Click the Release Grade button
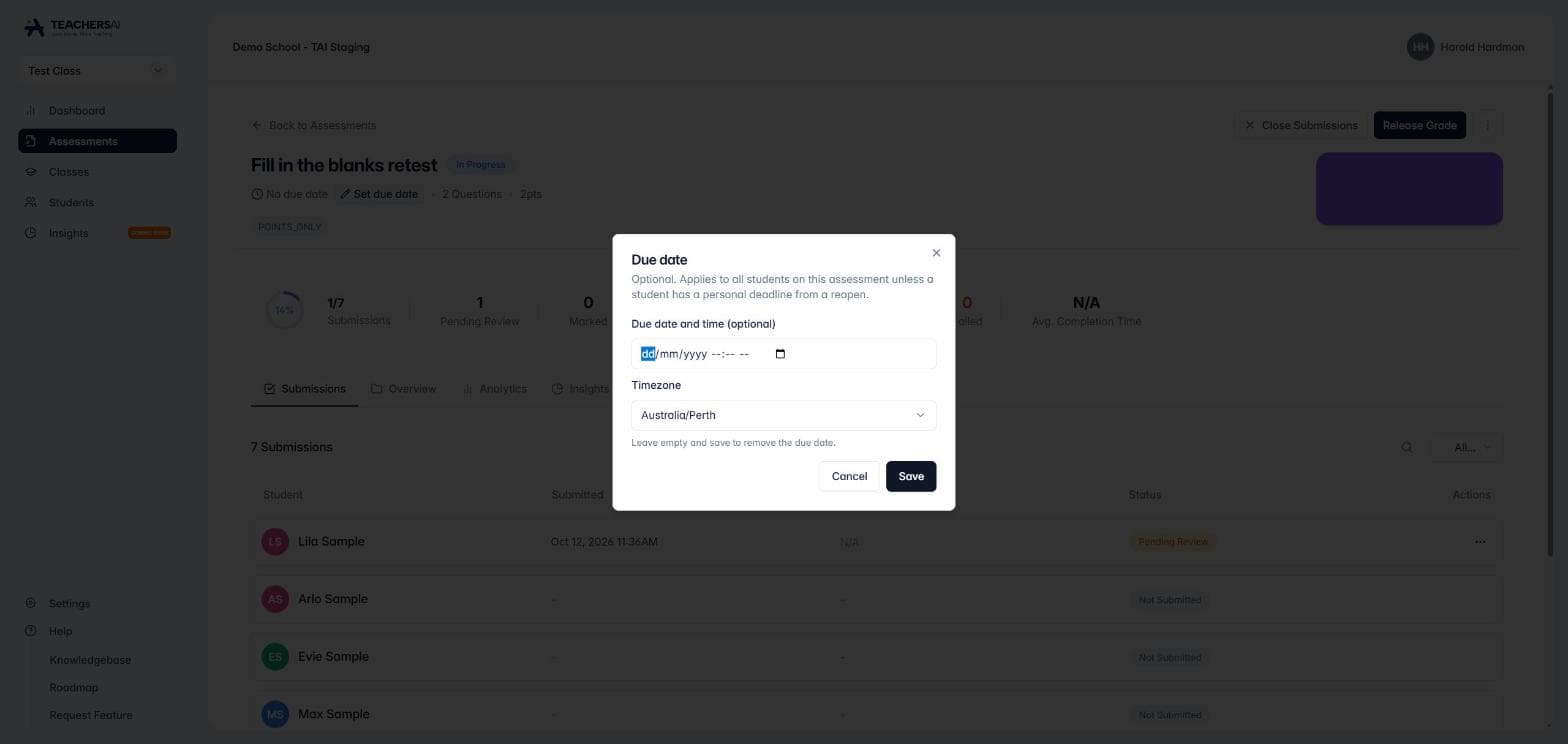Screen dimensions: 1568x744 (x=1419, y=125)
